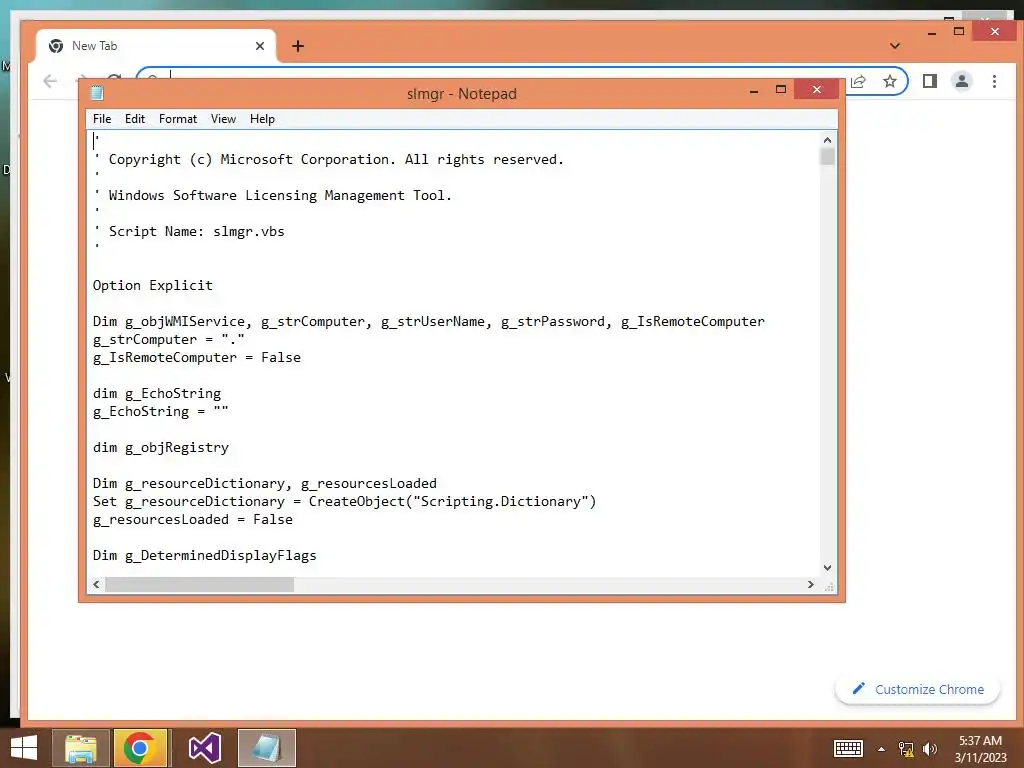Open Visual Studio from taskbar
The height and width of the screenshot is (768, 1024).
[204, 748]
